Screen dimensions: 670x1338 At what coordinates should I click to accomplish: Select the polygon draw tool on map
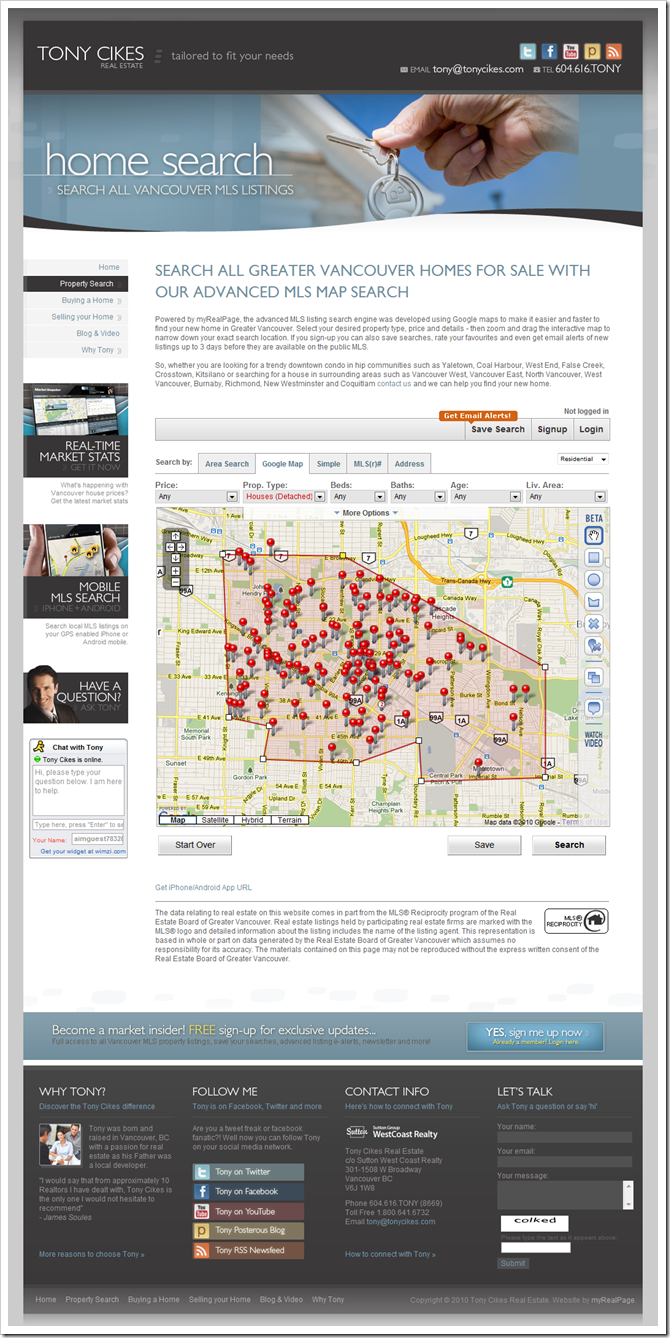click(x=594, y=602)
